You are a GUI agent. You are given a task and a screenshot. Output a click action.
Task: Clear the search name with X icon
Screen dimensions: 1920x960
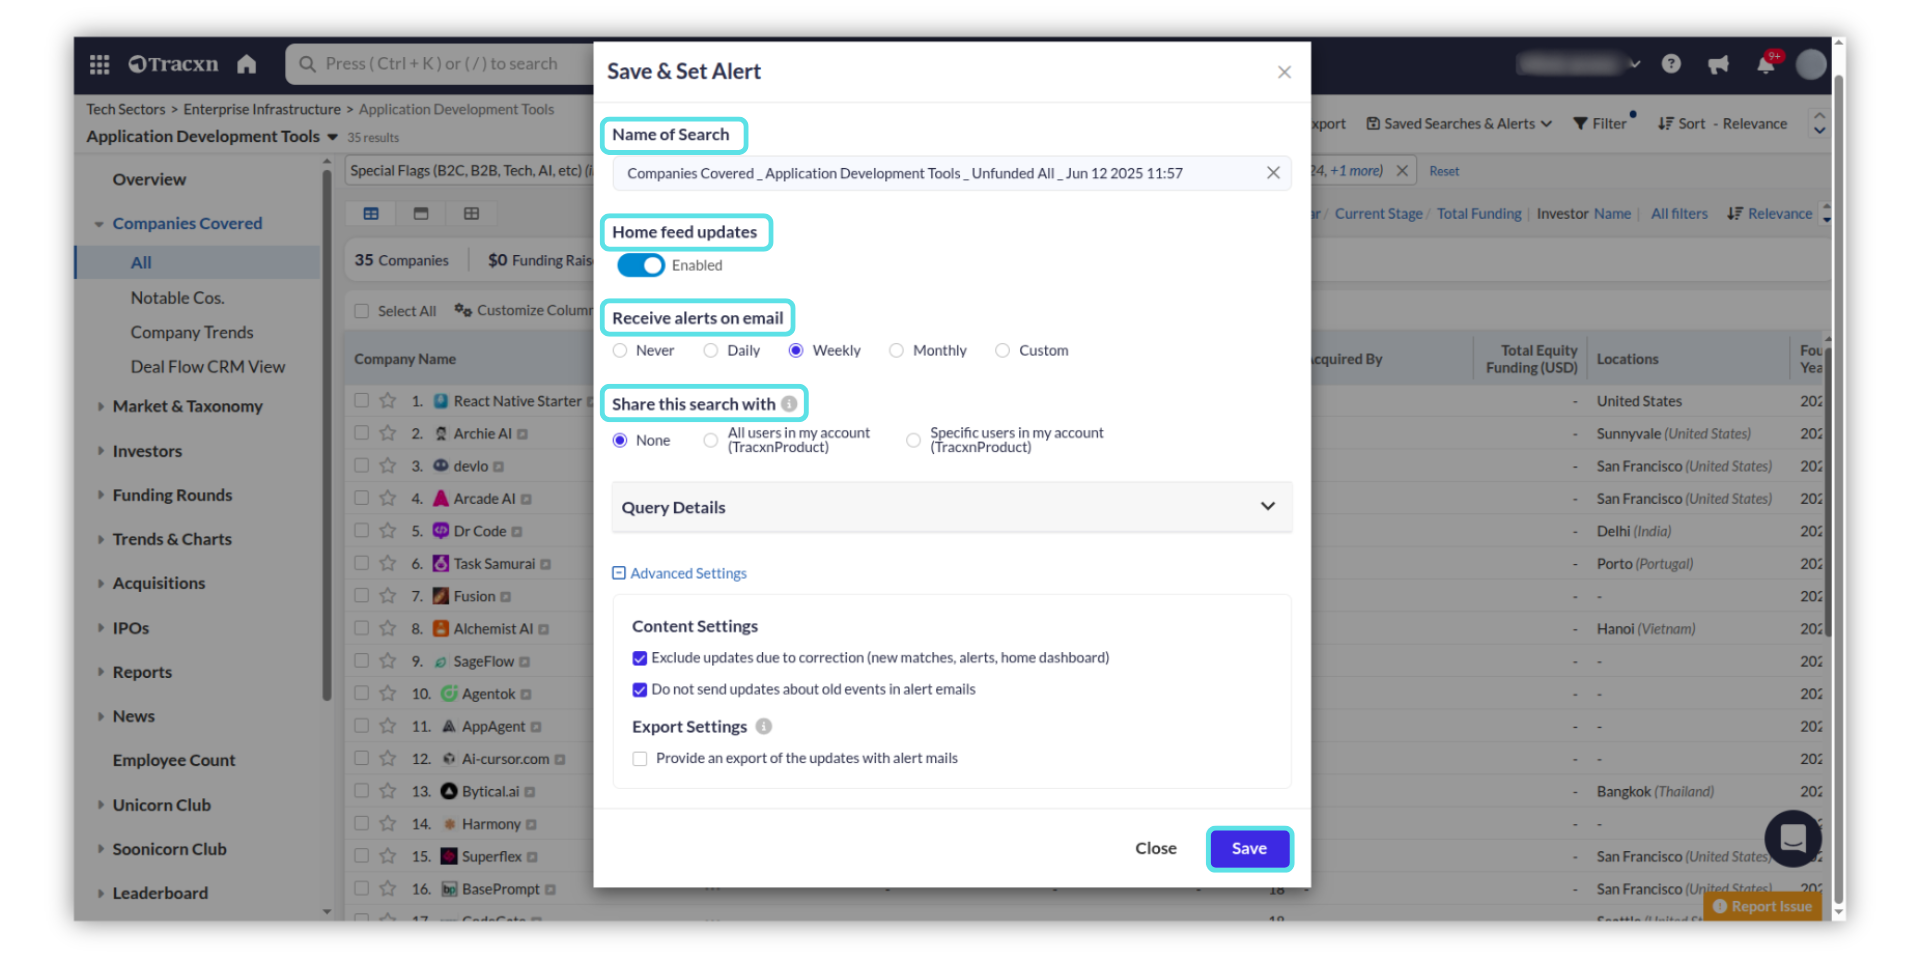1273,173
